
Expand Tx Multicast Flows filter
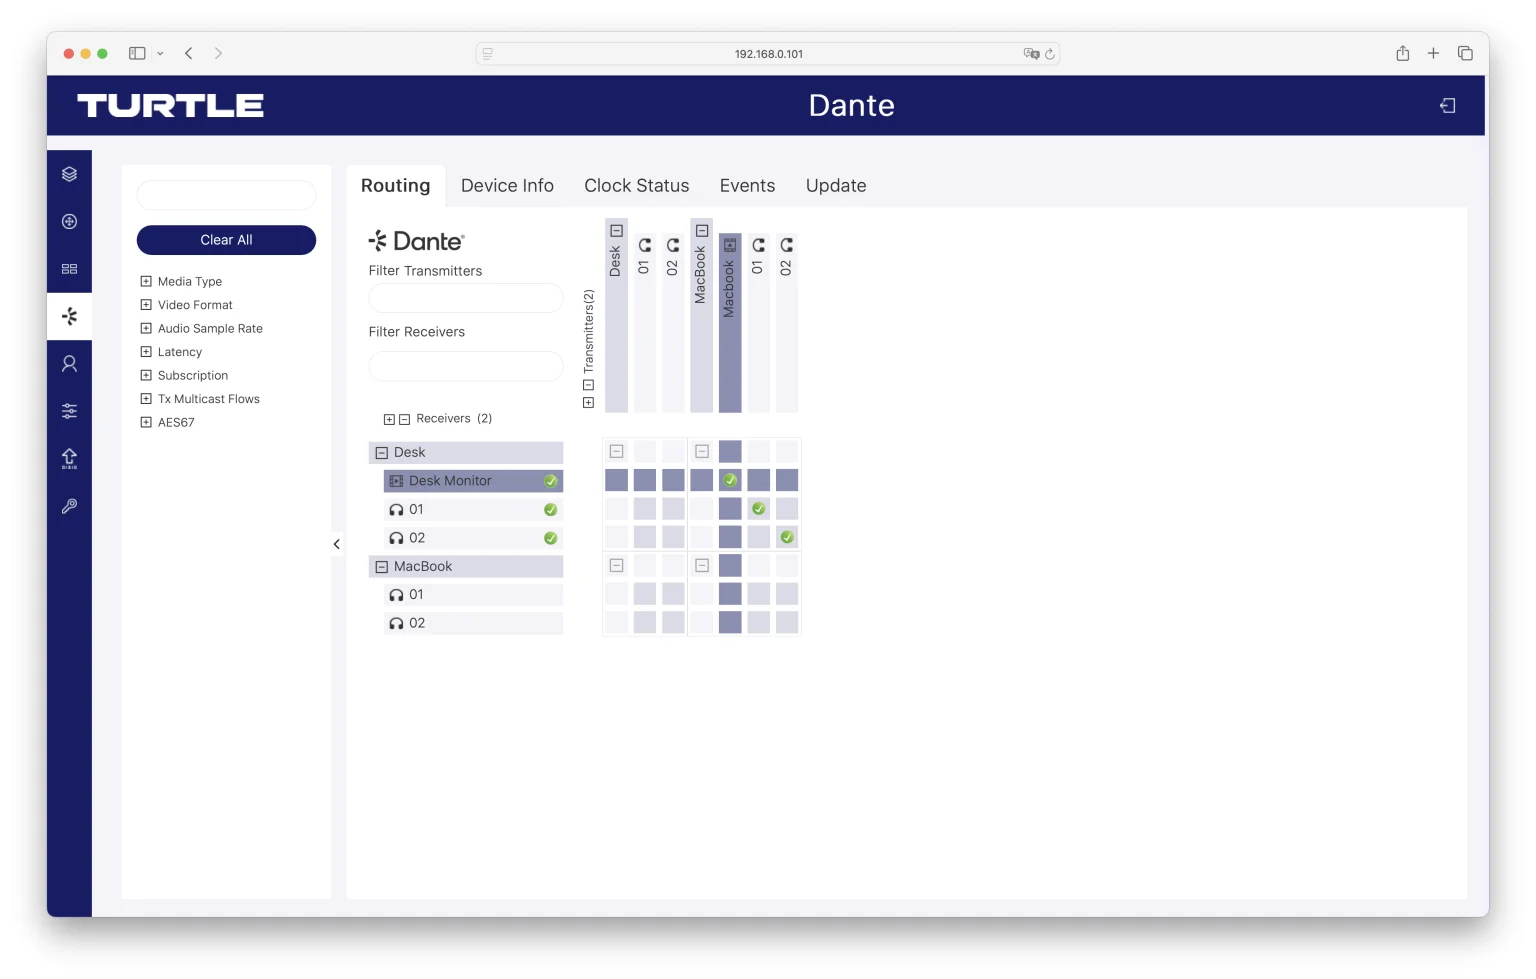[146, 399]
